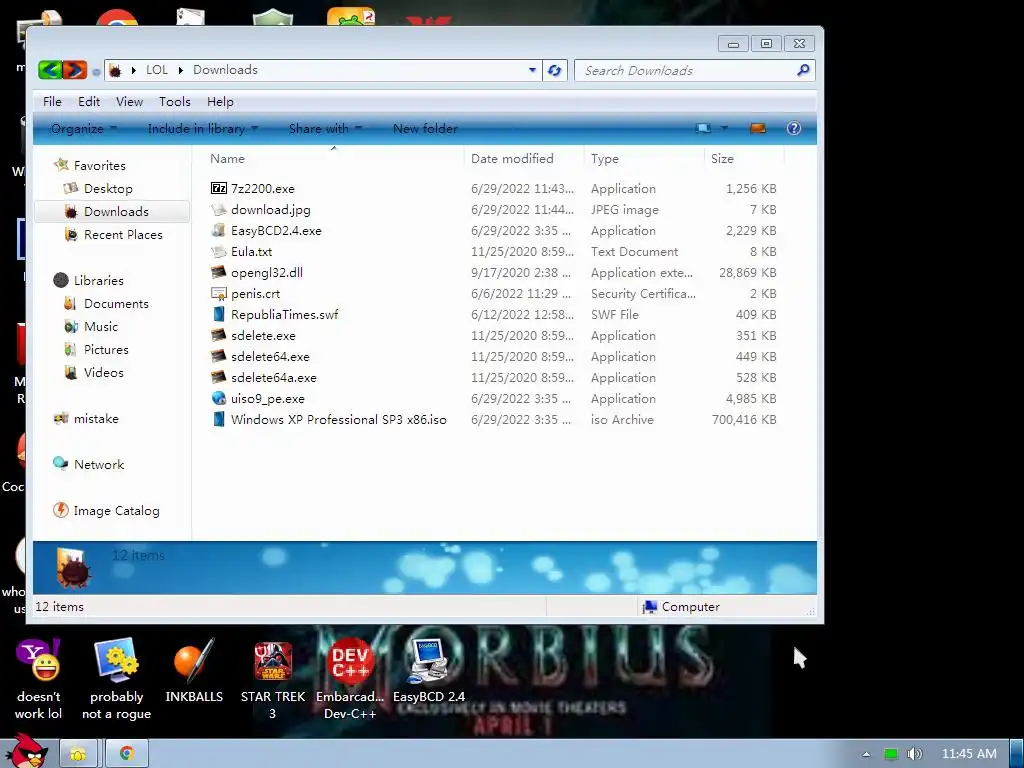Viewport: 1024px width, 768px height.
Task: Go forward with the orange arrow button
Action: coord(74,70)
